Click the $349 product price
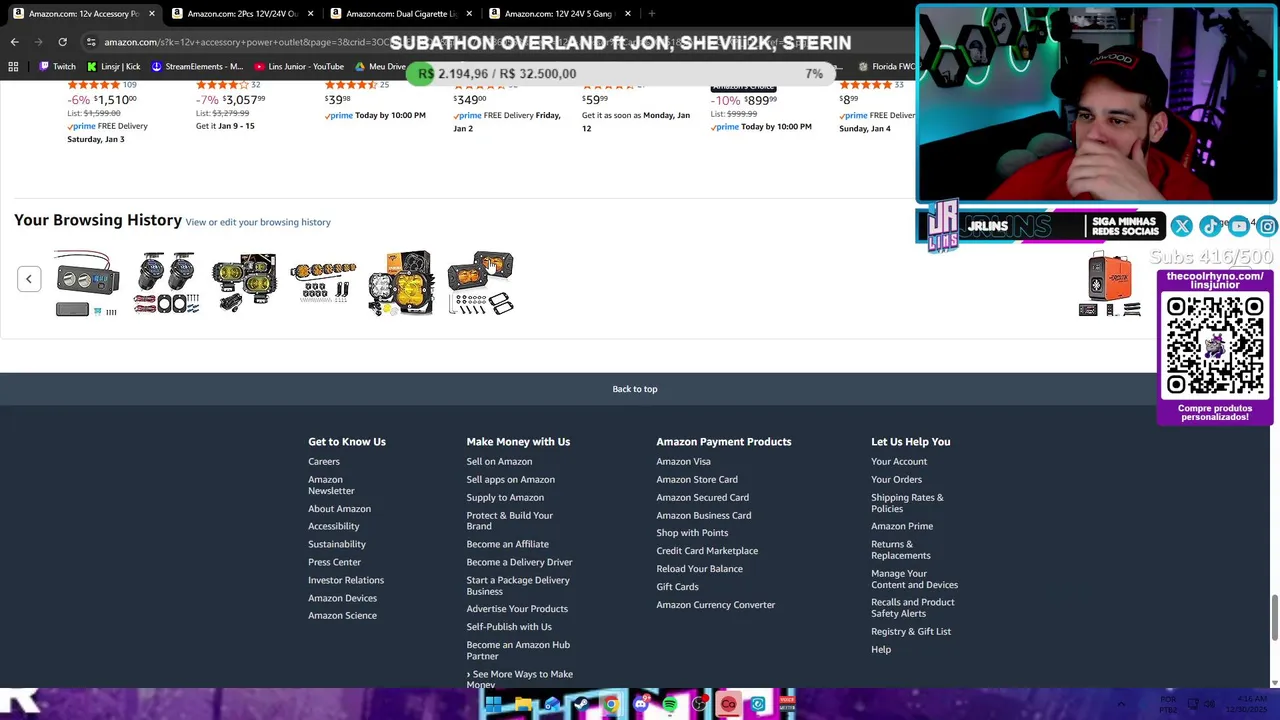 pos(468,99)
